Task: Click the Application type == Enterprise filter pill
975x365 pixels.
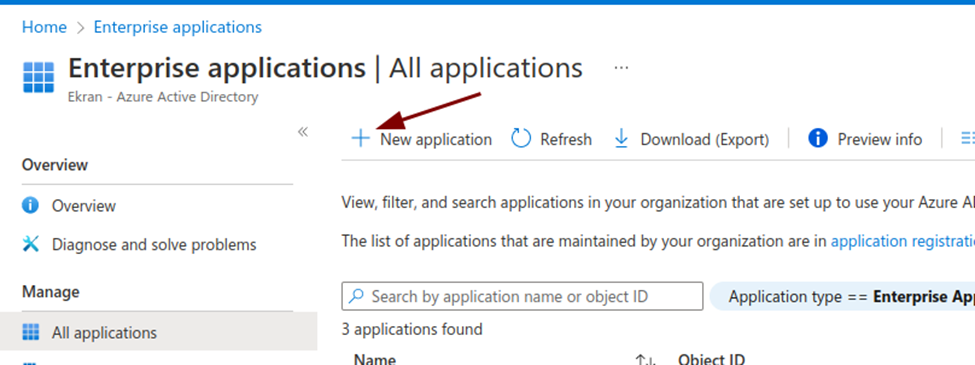Action: point(843,296)
